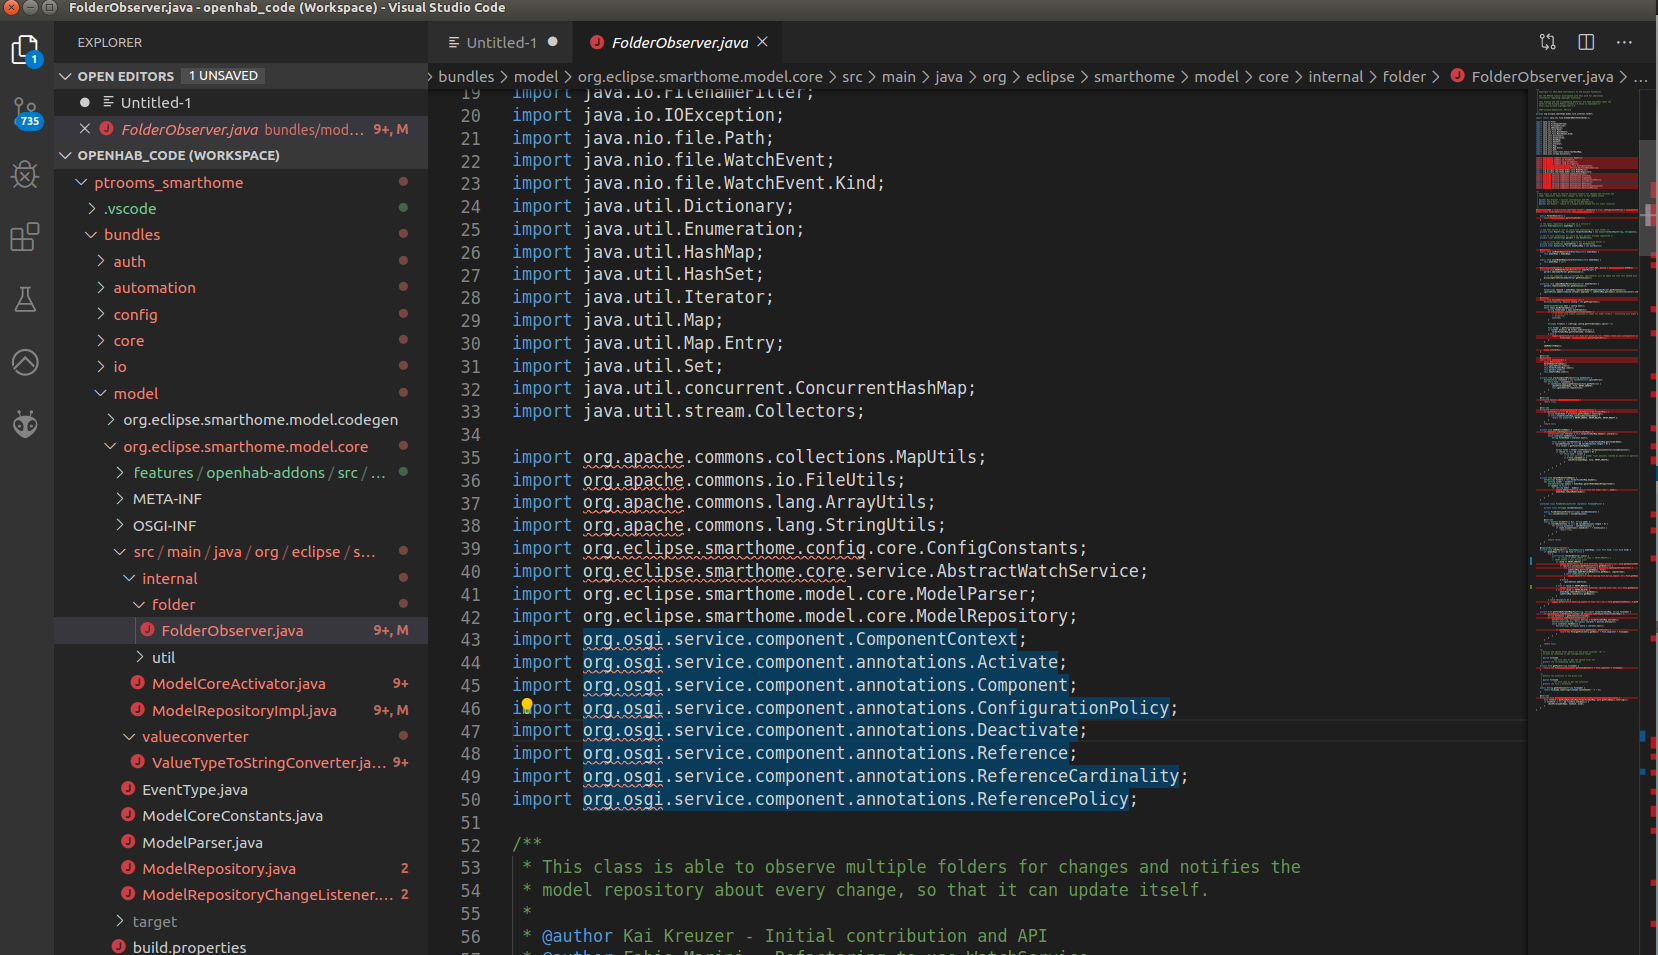Switch to the Untitled-1 tab
Viewport: 1658px width, 955px height.
click(501, 42)
